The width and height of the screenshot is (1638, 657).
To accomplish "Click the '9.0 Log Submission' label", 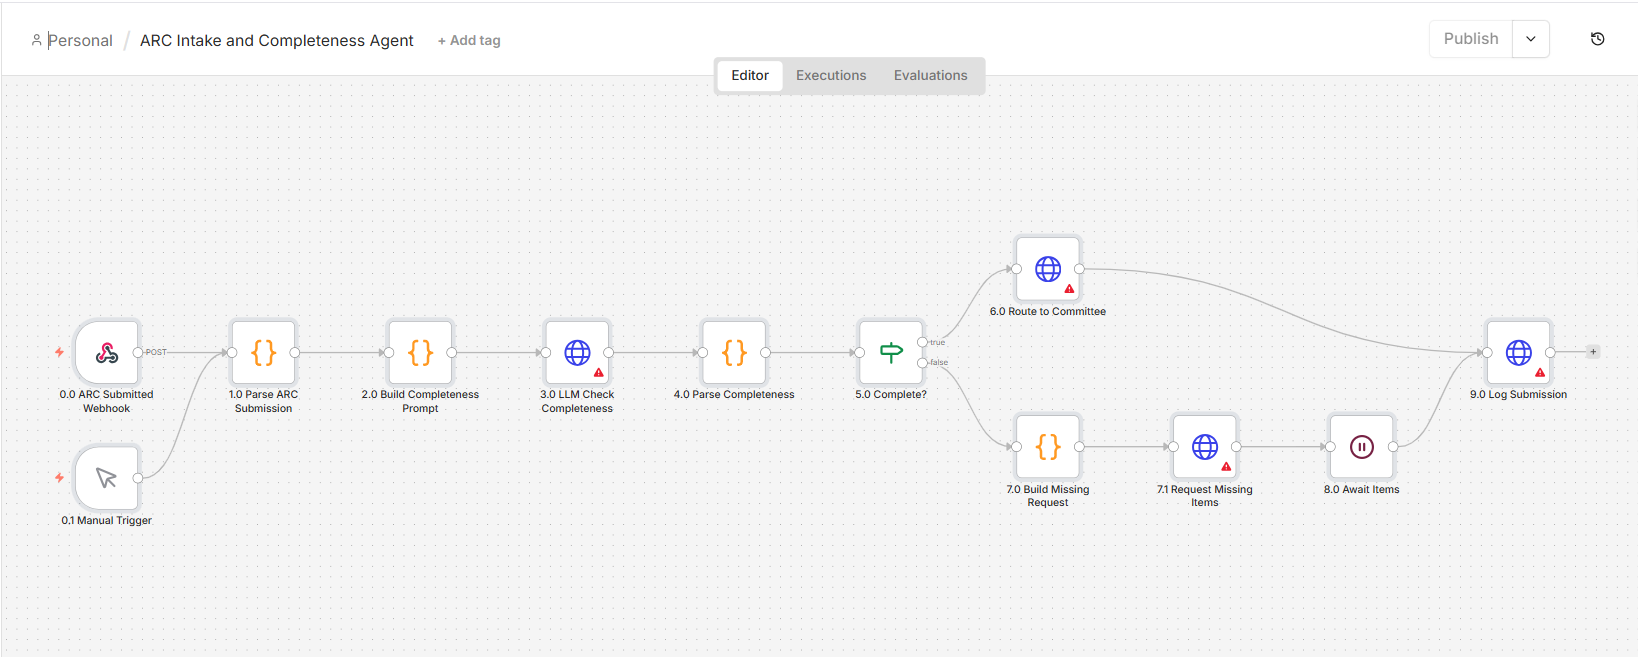I will [1519, 394].
